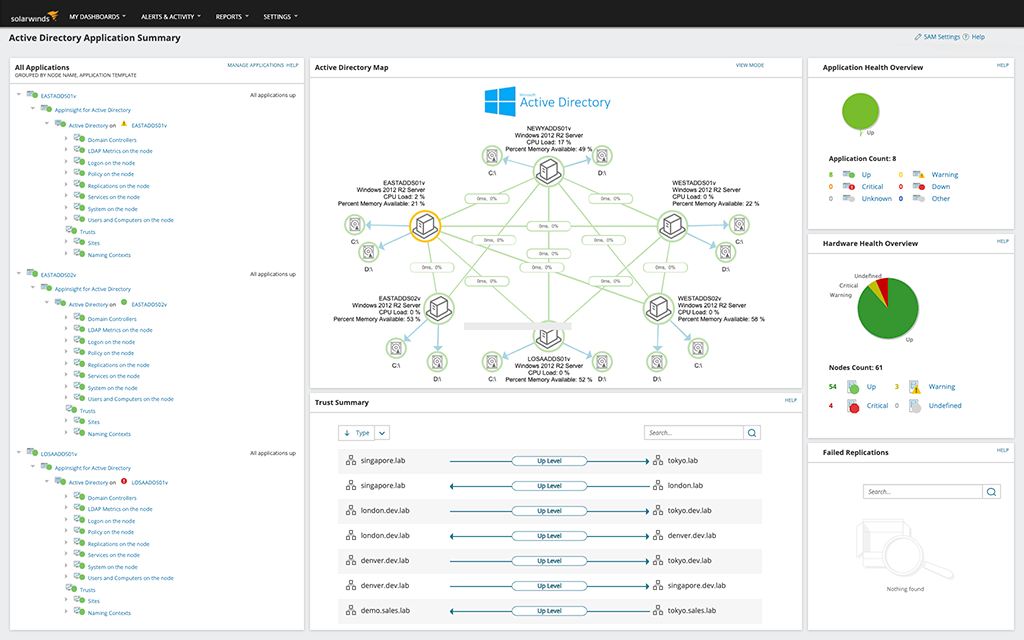Toggle Type sort direction in Trust Summary
The image size is (1024, 640).
pyautogui.click(x=357, y=433)
